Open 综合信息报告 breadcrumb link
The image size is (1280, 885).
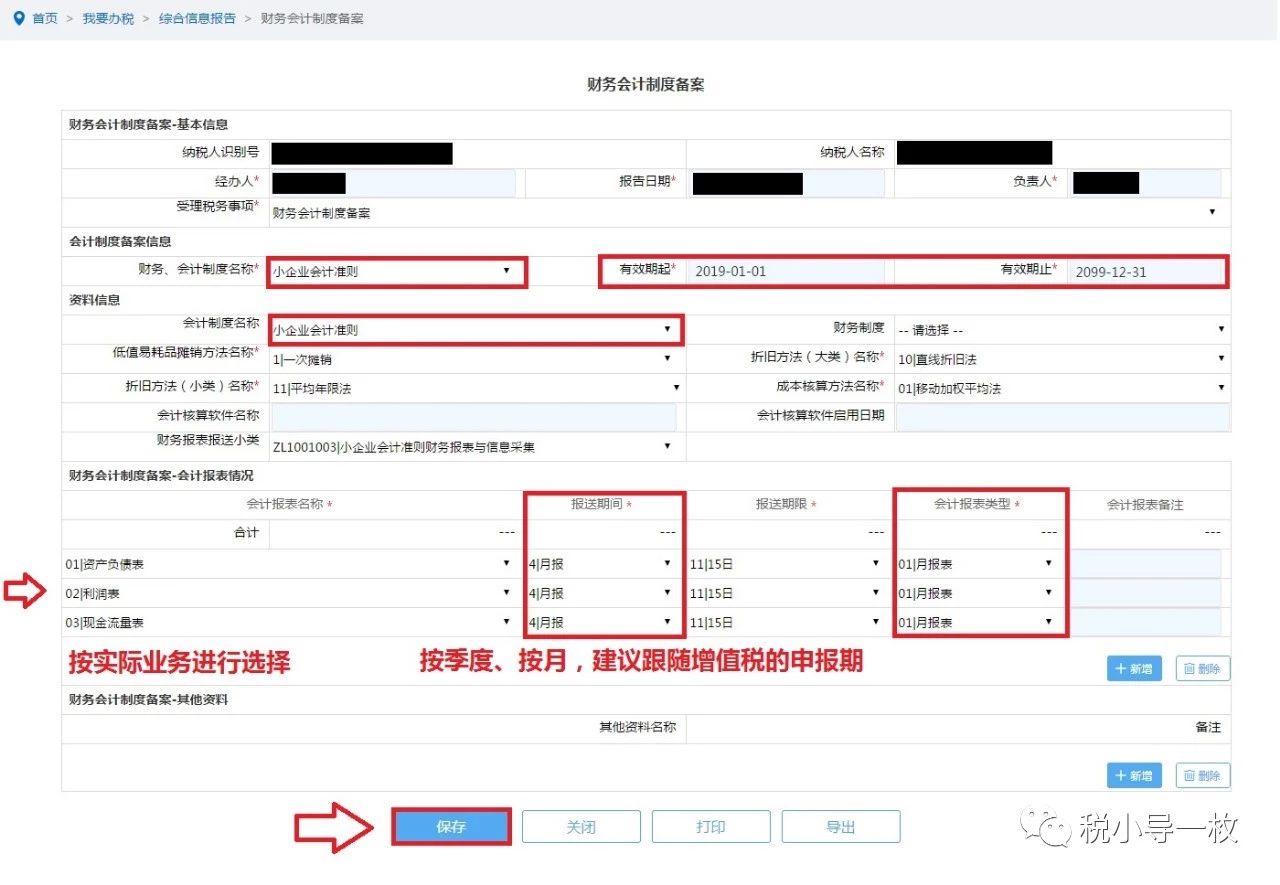197,19
